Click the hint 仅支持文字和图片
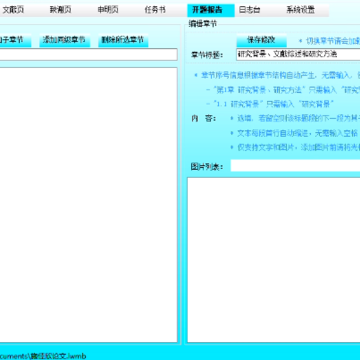This screenshot has height=360, width=360. 295,147
